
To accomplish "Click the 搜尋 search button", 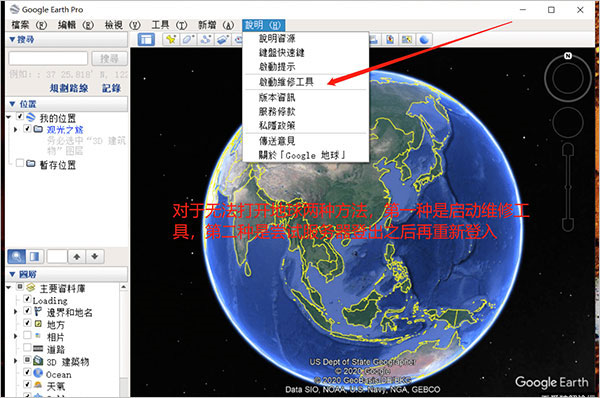I will coord(109,59).
